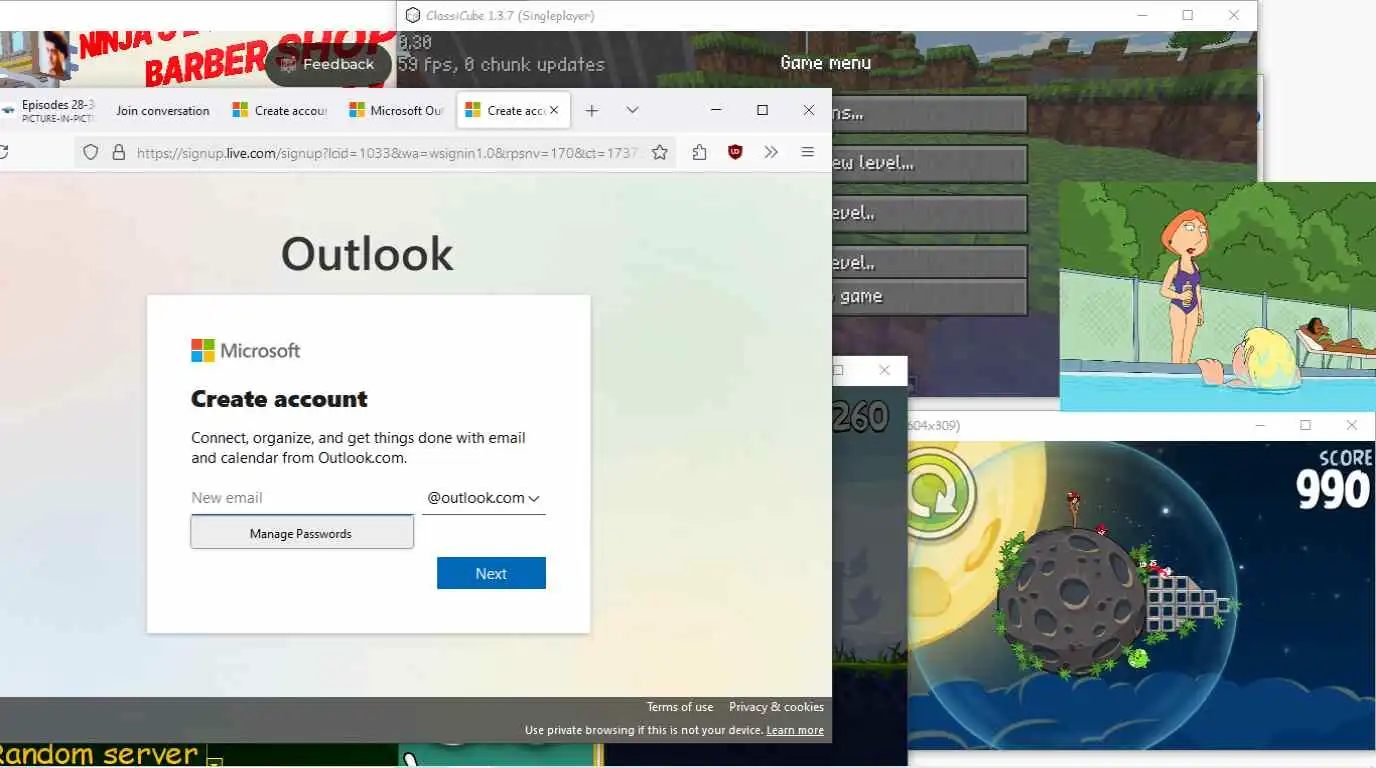Minimize the Firefox browser window

click(716, 110)
